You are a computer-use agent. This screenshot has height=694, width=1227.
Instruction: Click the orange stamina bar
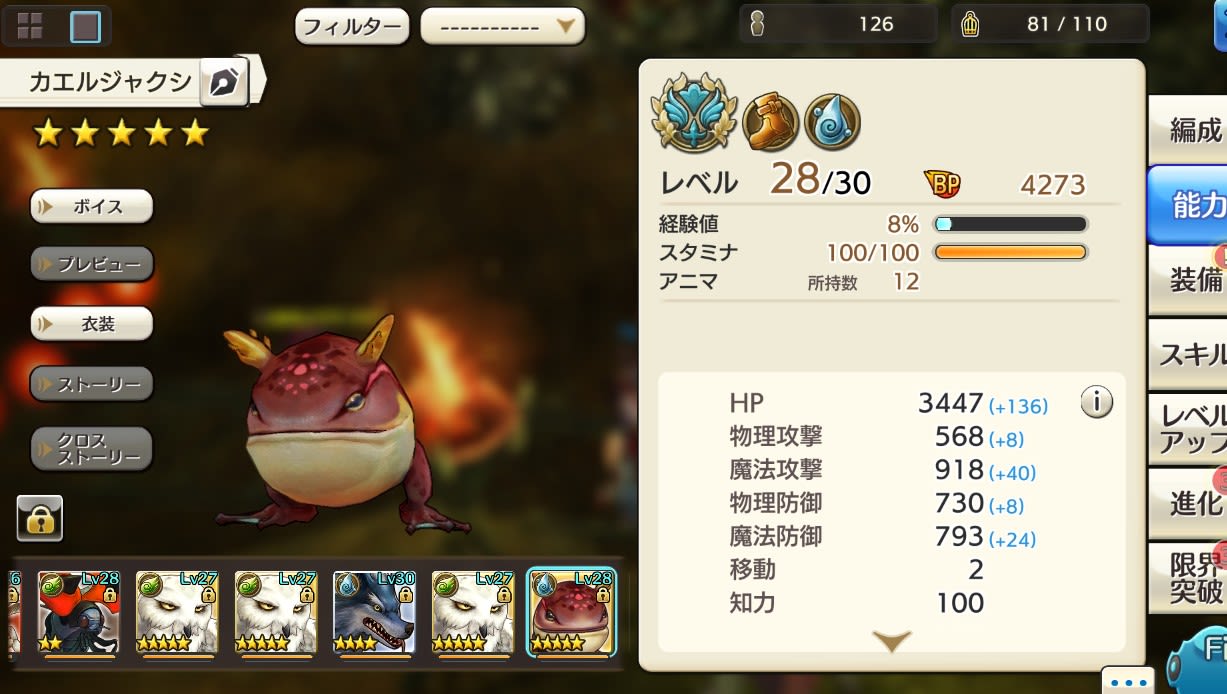[1010, 252]
